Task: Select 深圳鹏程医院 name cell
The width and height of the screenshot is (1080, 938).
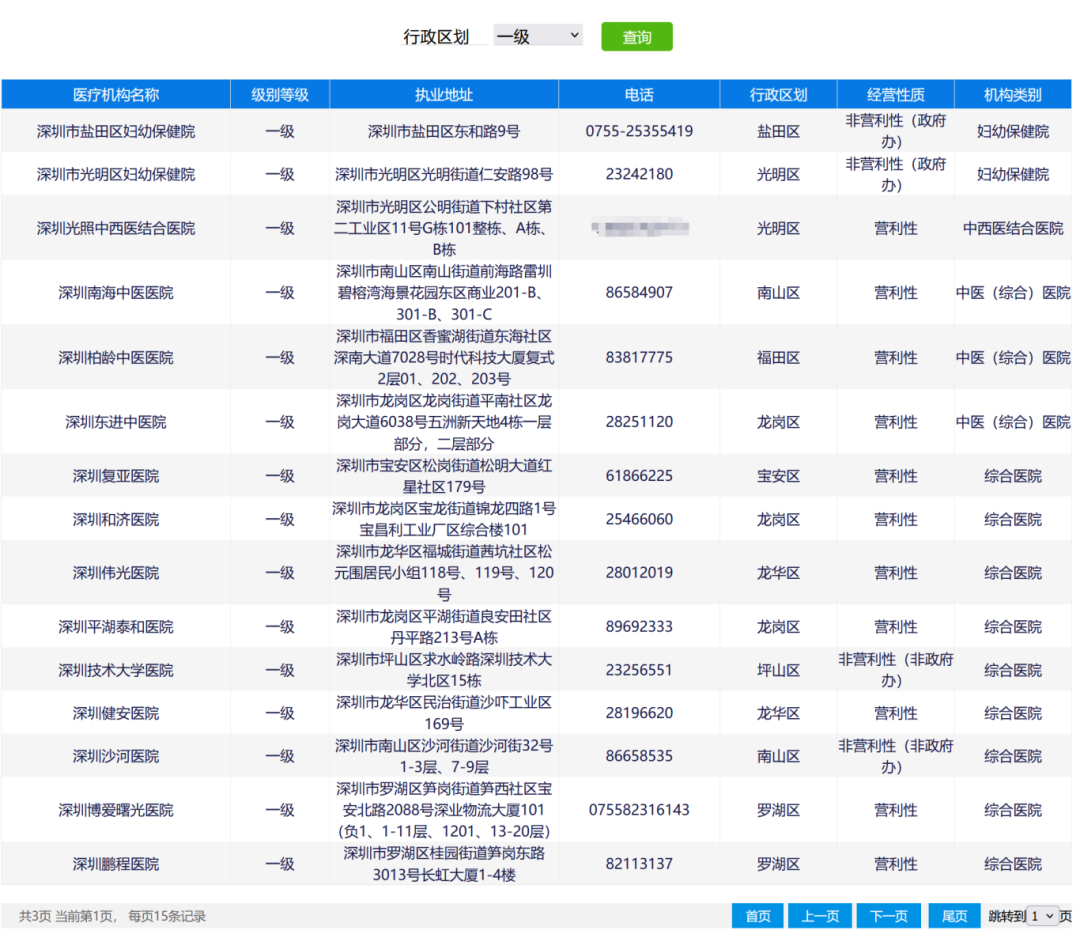Action: 116,864
